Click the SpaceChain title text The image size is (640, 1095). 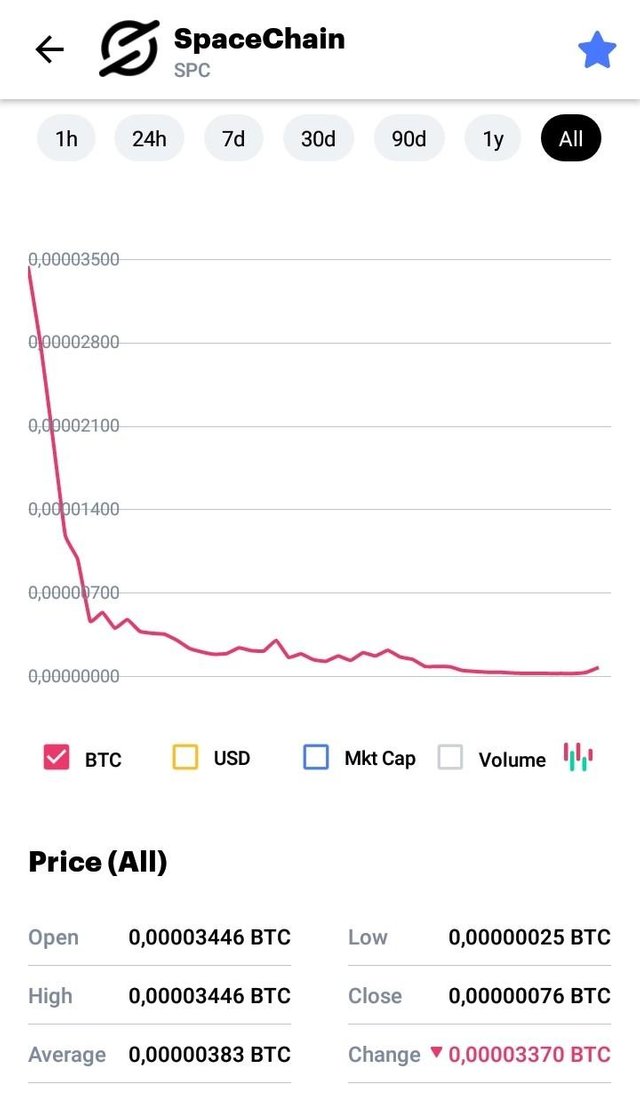259,39
